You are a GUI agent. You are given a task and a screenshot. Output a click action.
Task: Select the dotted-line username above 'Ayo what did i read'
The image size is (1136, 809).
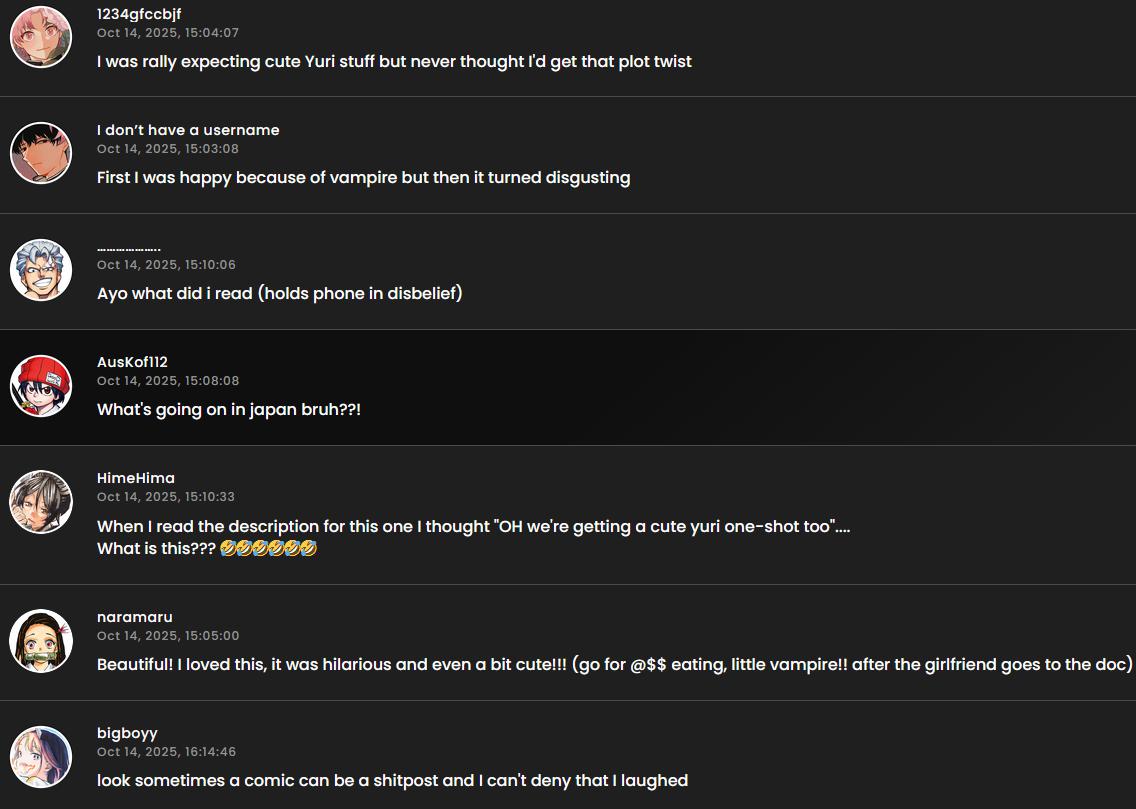pyautogui.click(x=129, y=247)
